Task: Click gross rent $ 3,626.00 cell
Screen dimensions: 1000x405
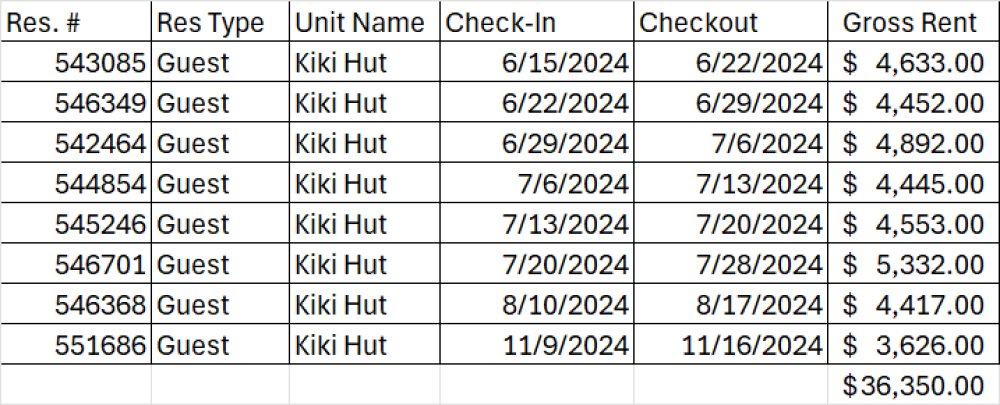Action: [913, 344]
